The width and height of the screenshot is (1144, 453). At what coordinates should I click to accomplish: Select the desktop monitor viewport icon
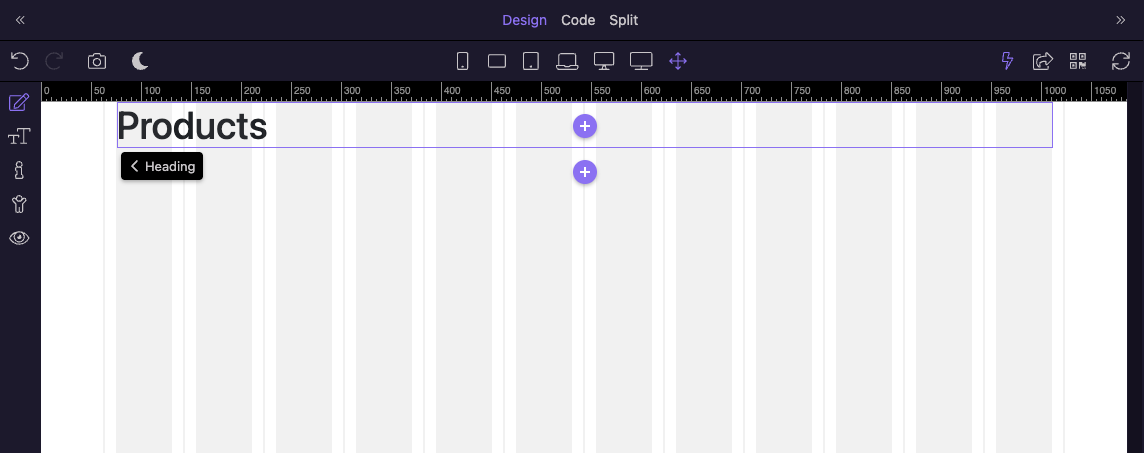(x=603, y=61)
